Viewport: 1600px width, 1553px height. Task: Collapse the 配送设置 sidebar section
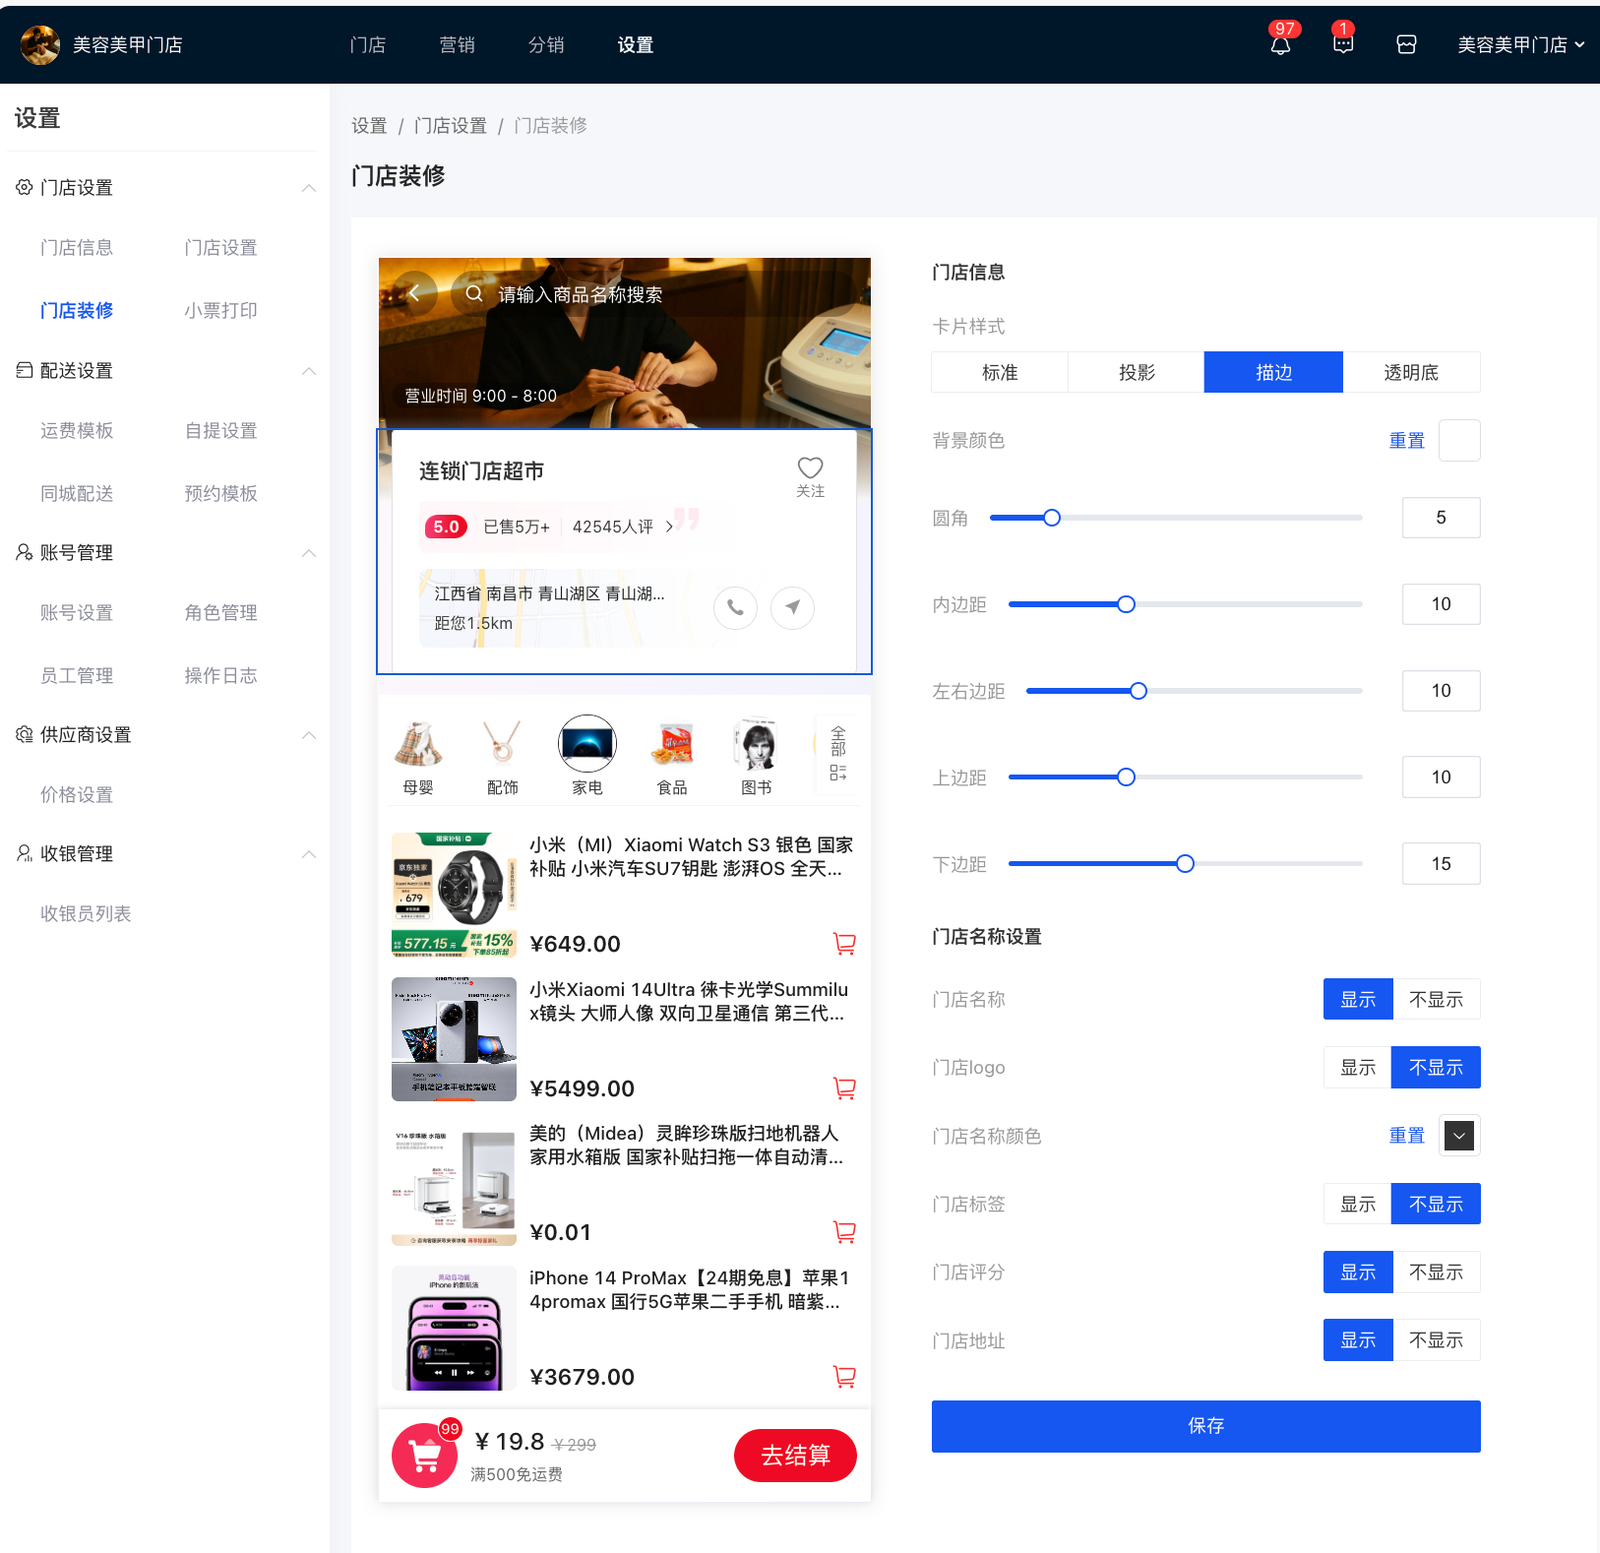(309, 371)
